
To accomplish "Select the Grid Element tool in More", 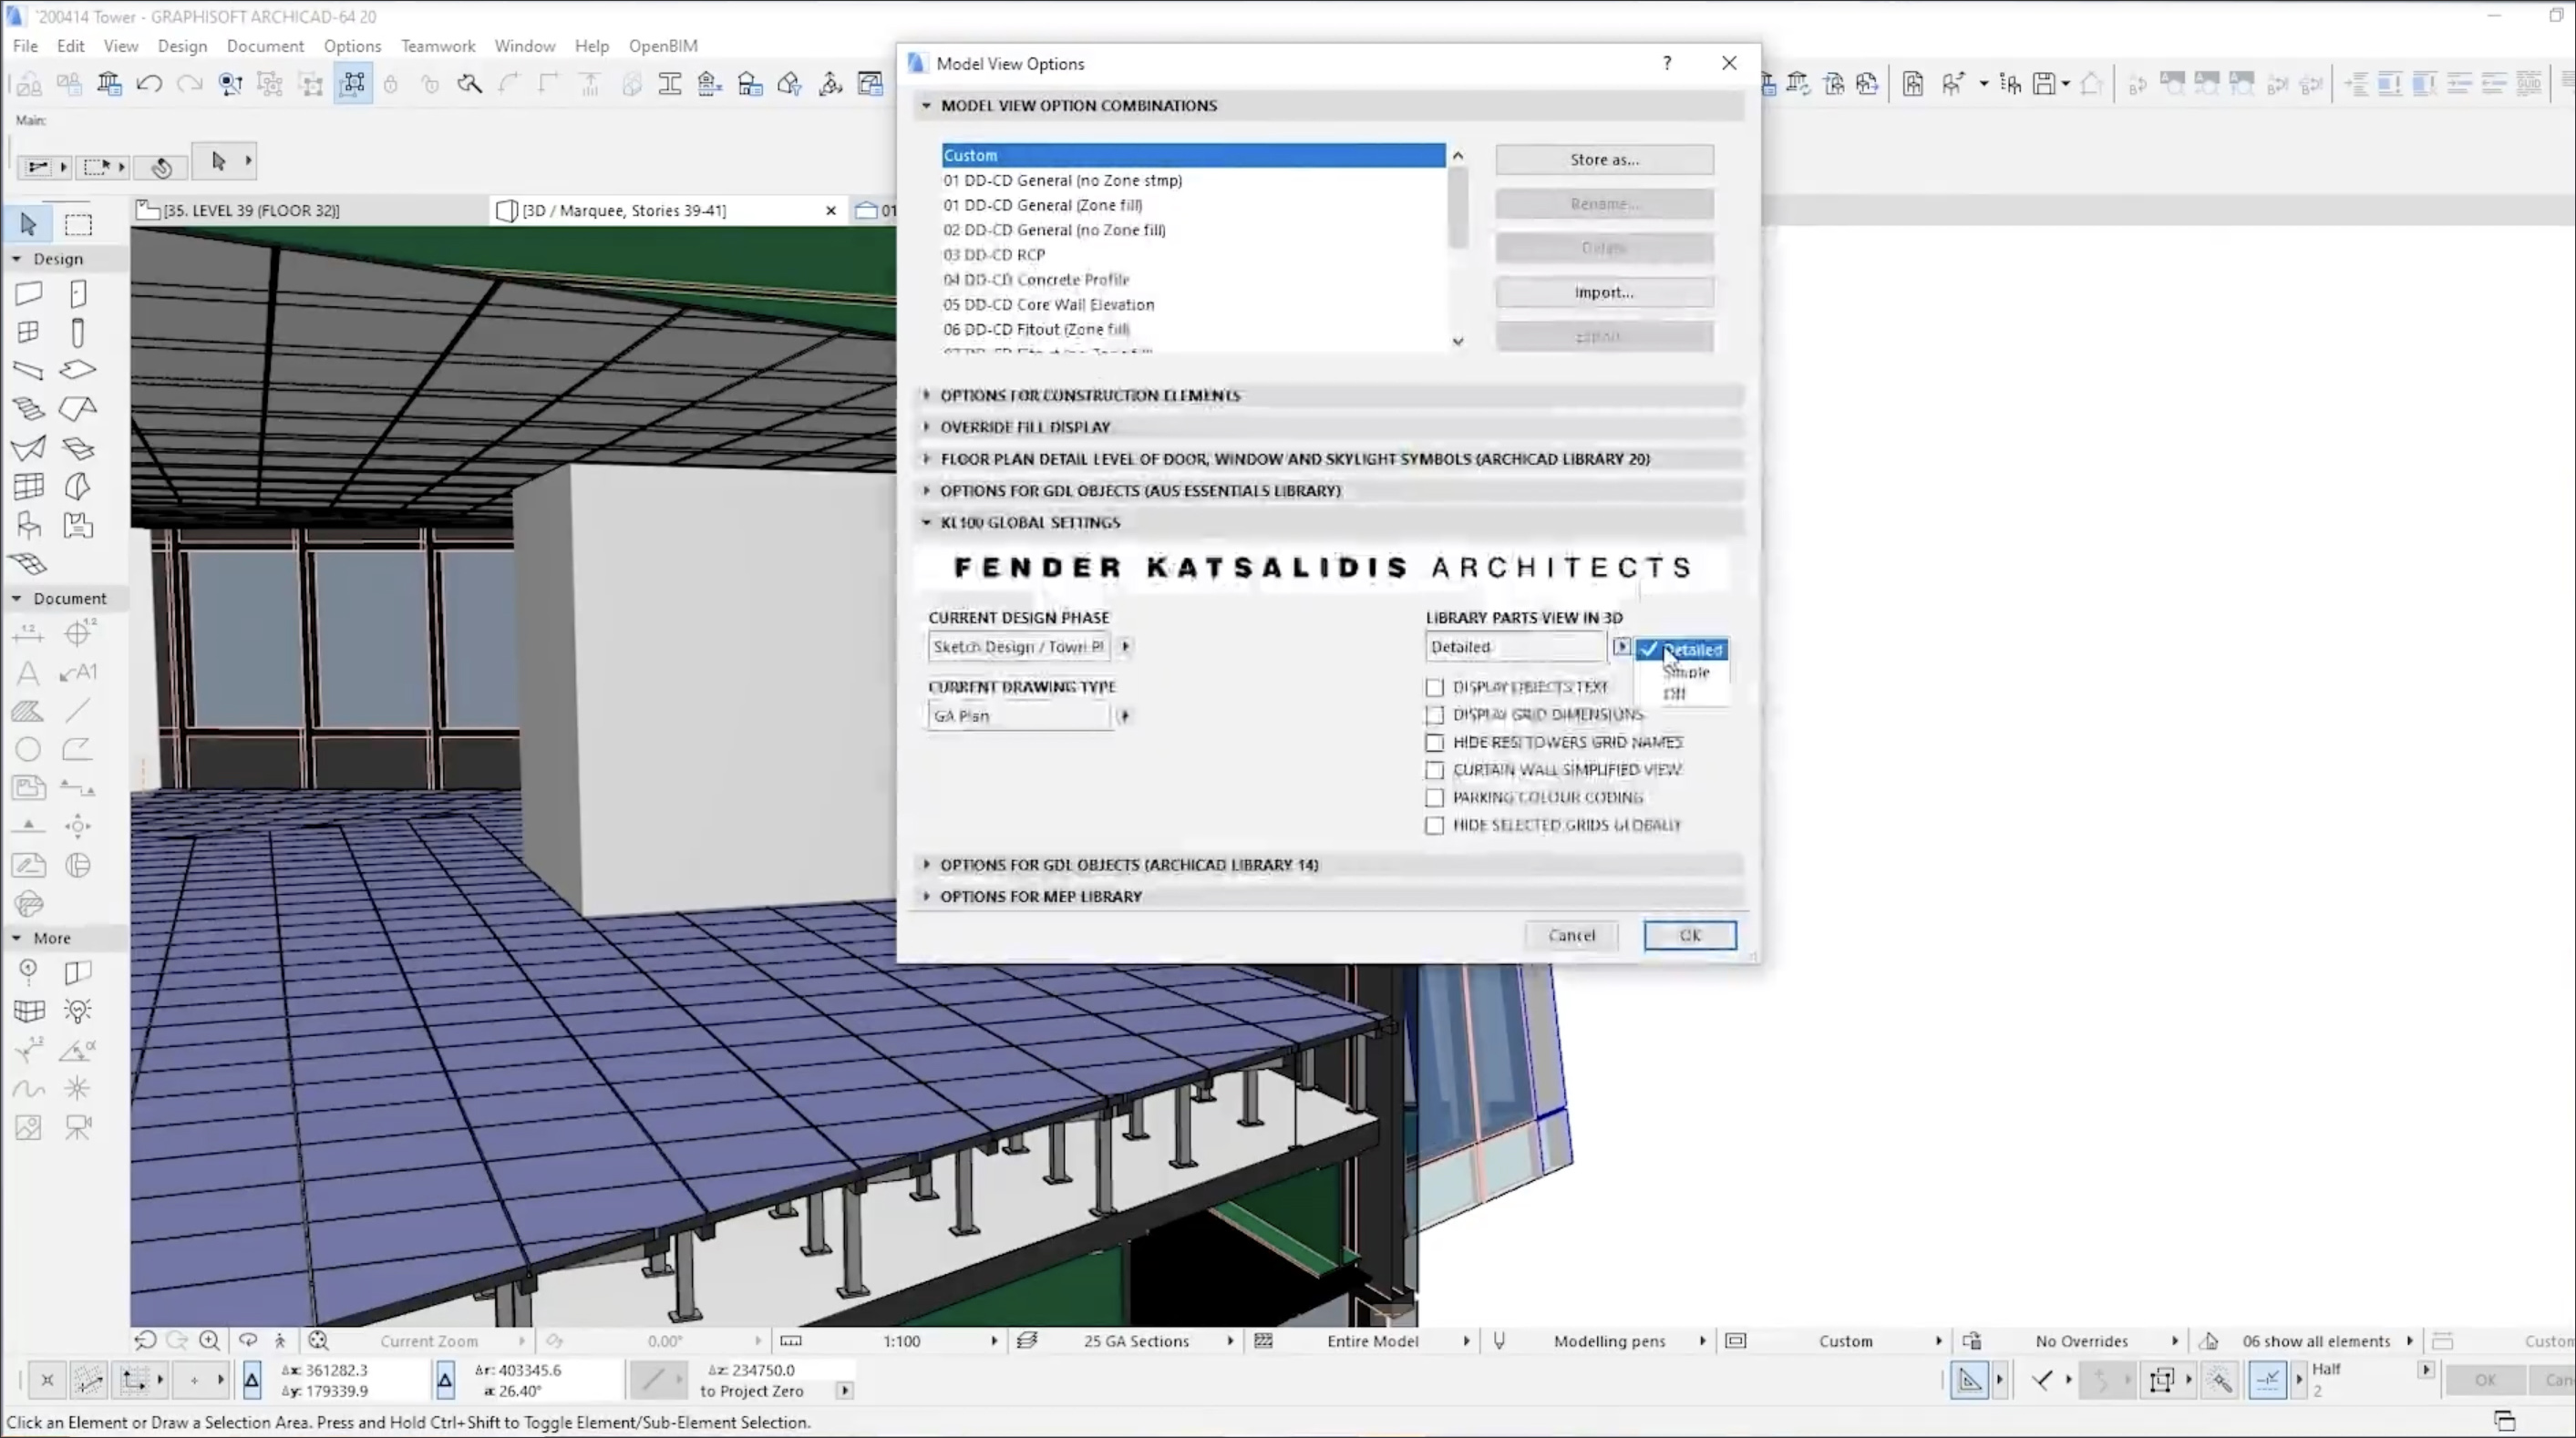I will [28, 972].
